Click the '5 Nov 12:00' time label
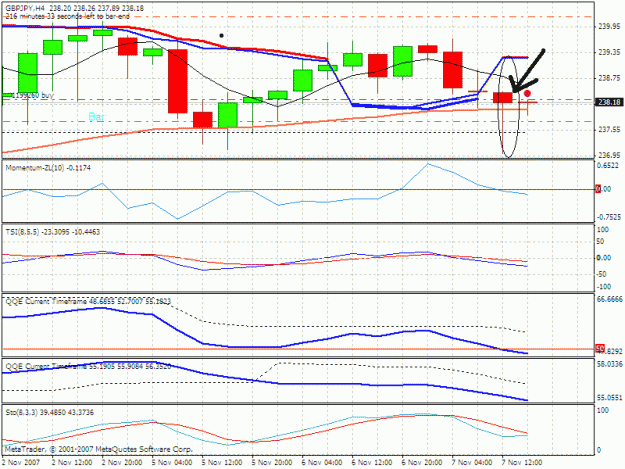The height and width of the screenshot is (469, 625). pos(222,462)
